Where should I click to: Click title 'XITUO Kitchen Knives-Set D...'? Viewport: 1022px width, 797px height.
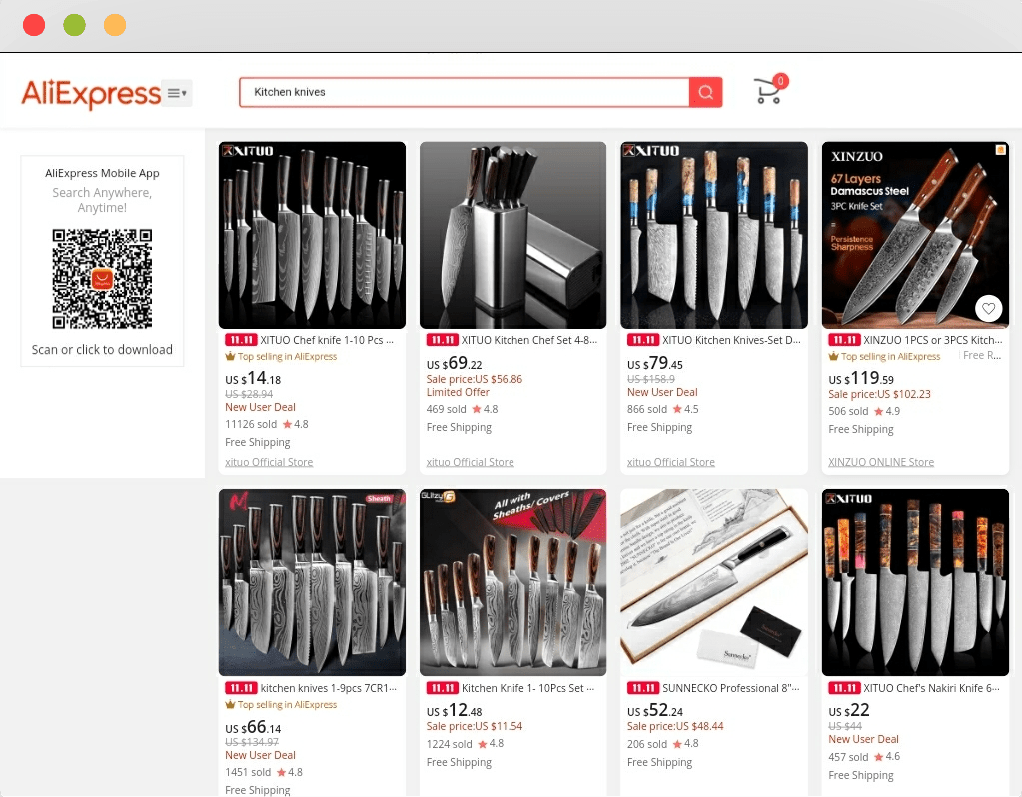point(731,340)
